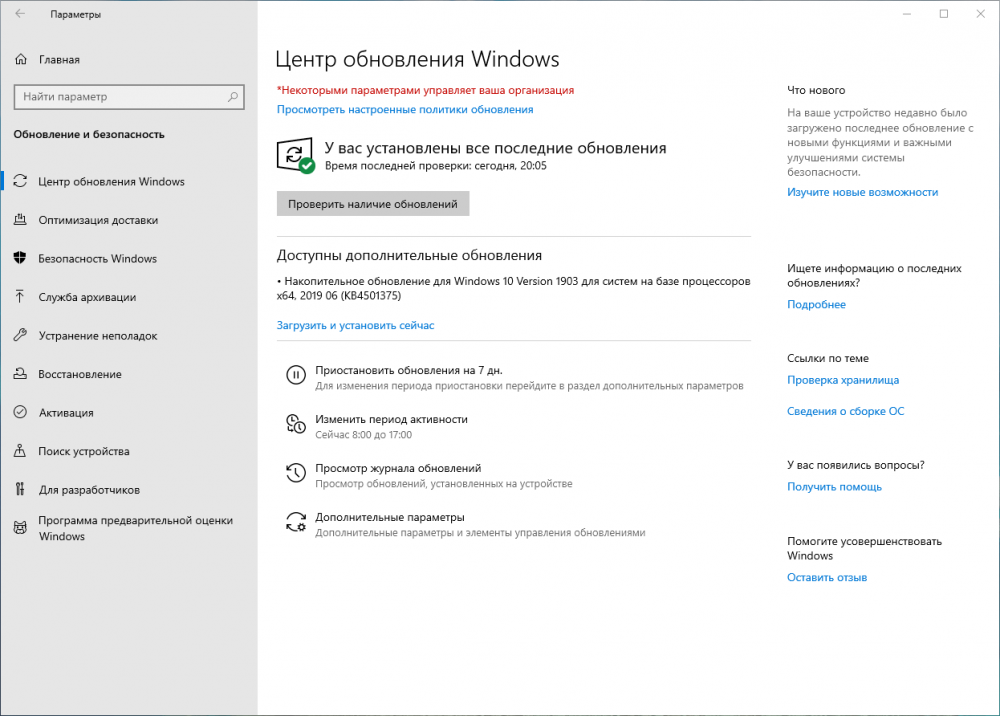The height and width of the screenshot is (716, 1000).
Task: Click the update status icon with green check
Action: [x=295, y=156]
